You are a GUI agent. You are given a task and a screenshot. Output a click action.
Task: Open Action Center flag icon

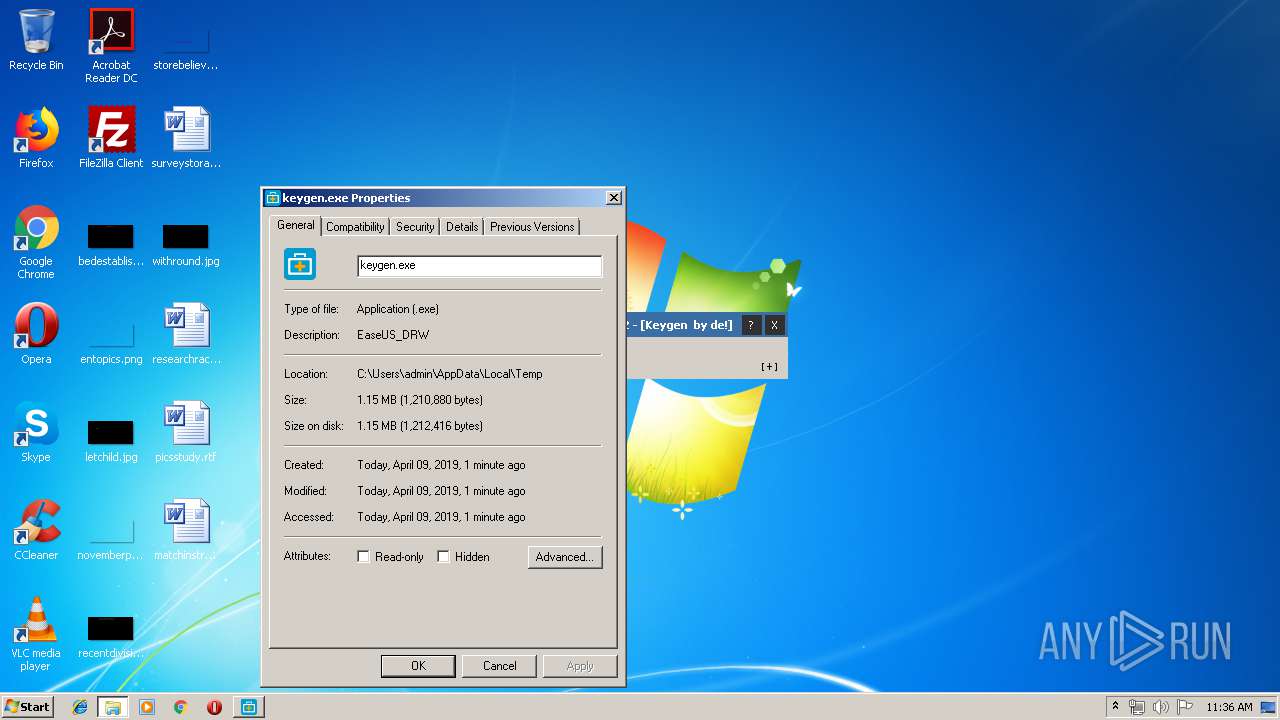point(1184,707)
